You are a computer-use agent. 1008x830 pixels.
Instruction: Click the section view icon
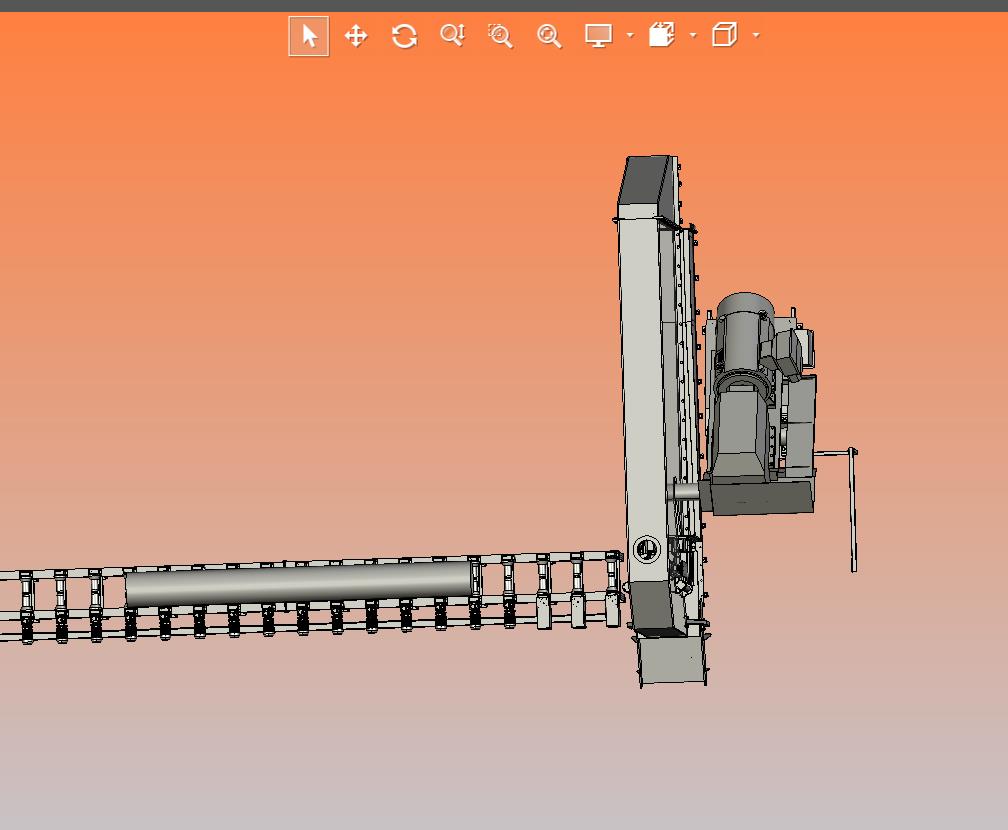(x=662, y=35)
